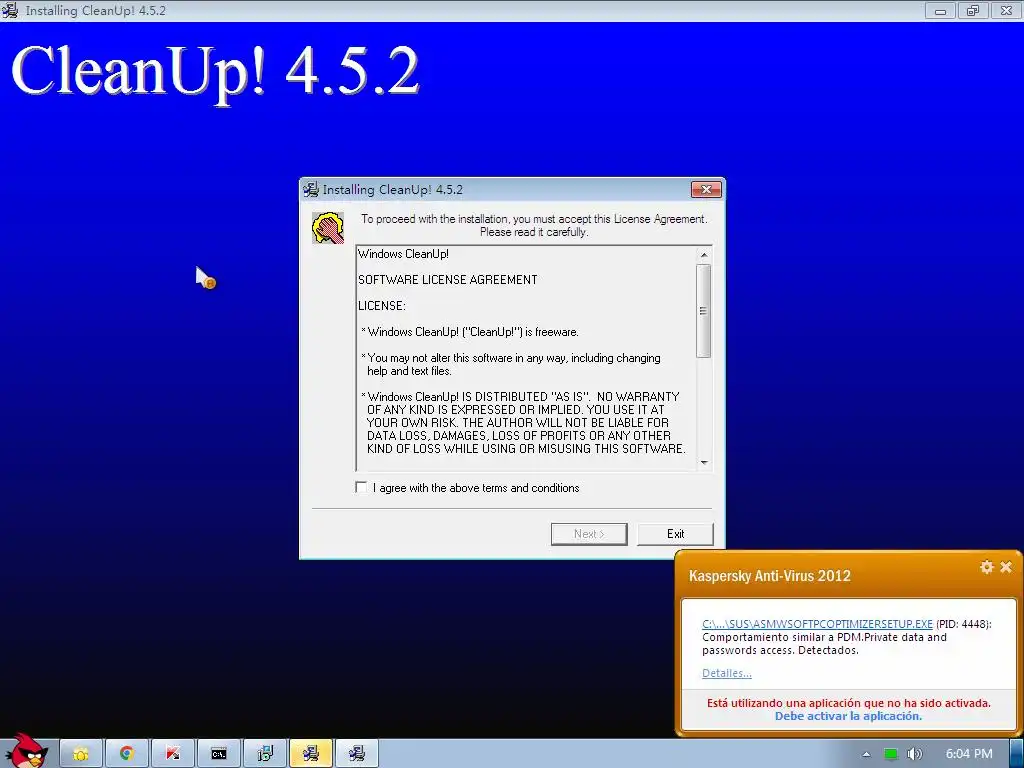Dismiss the Kaspersky Anti-Virus popup
The width and height of the screenshot is (1024, 768).
coord(1006,567)
